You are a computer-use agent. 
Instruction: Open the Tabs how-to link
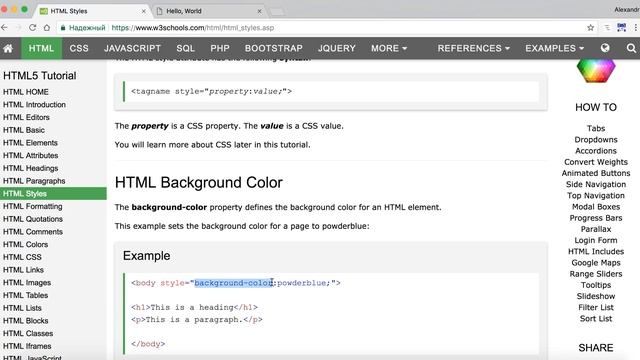click(x=596, y=128)
